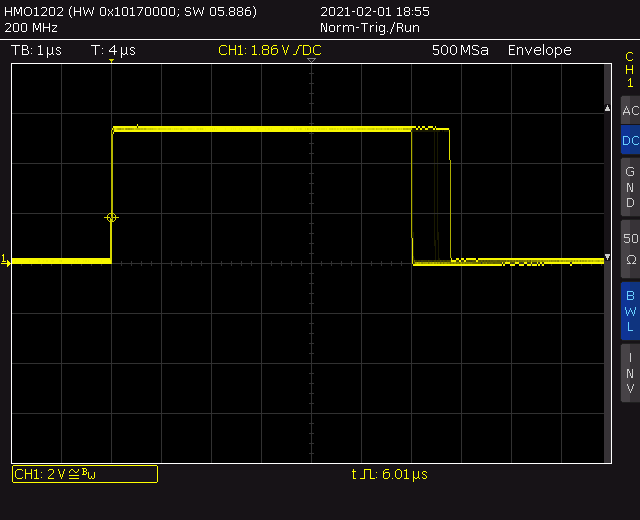Enable GND coupling softkey

pos(629,187)
